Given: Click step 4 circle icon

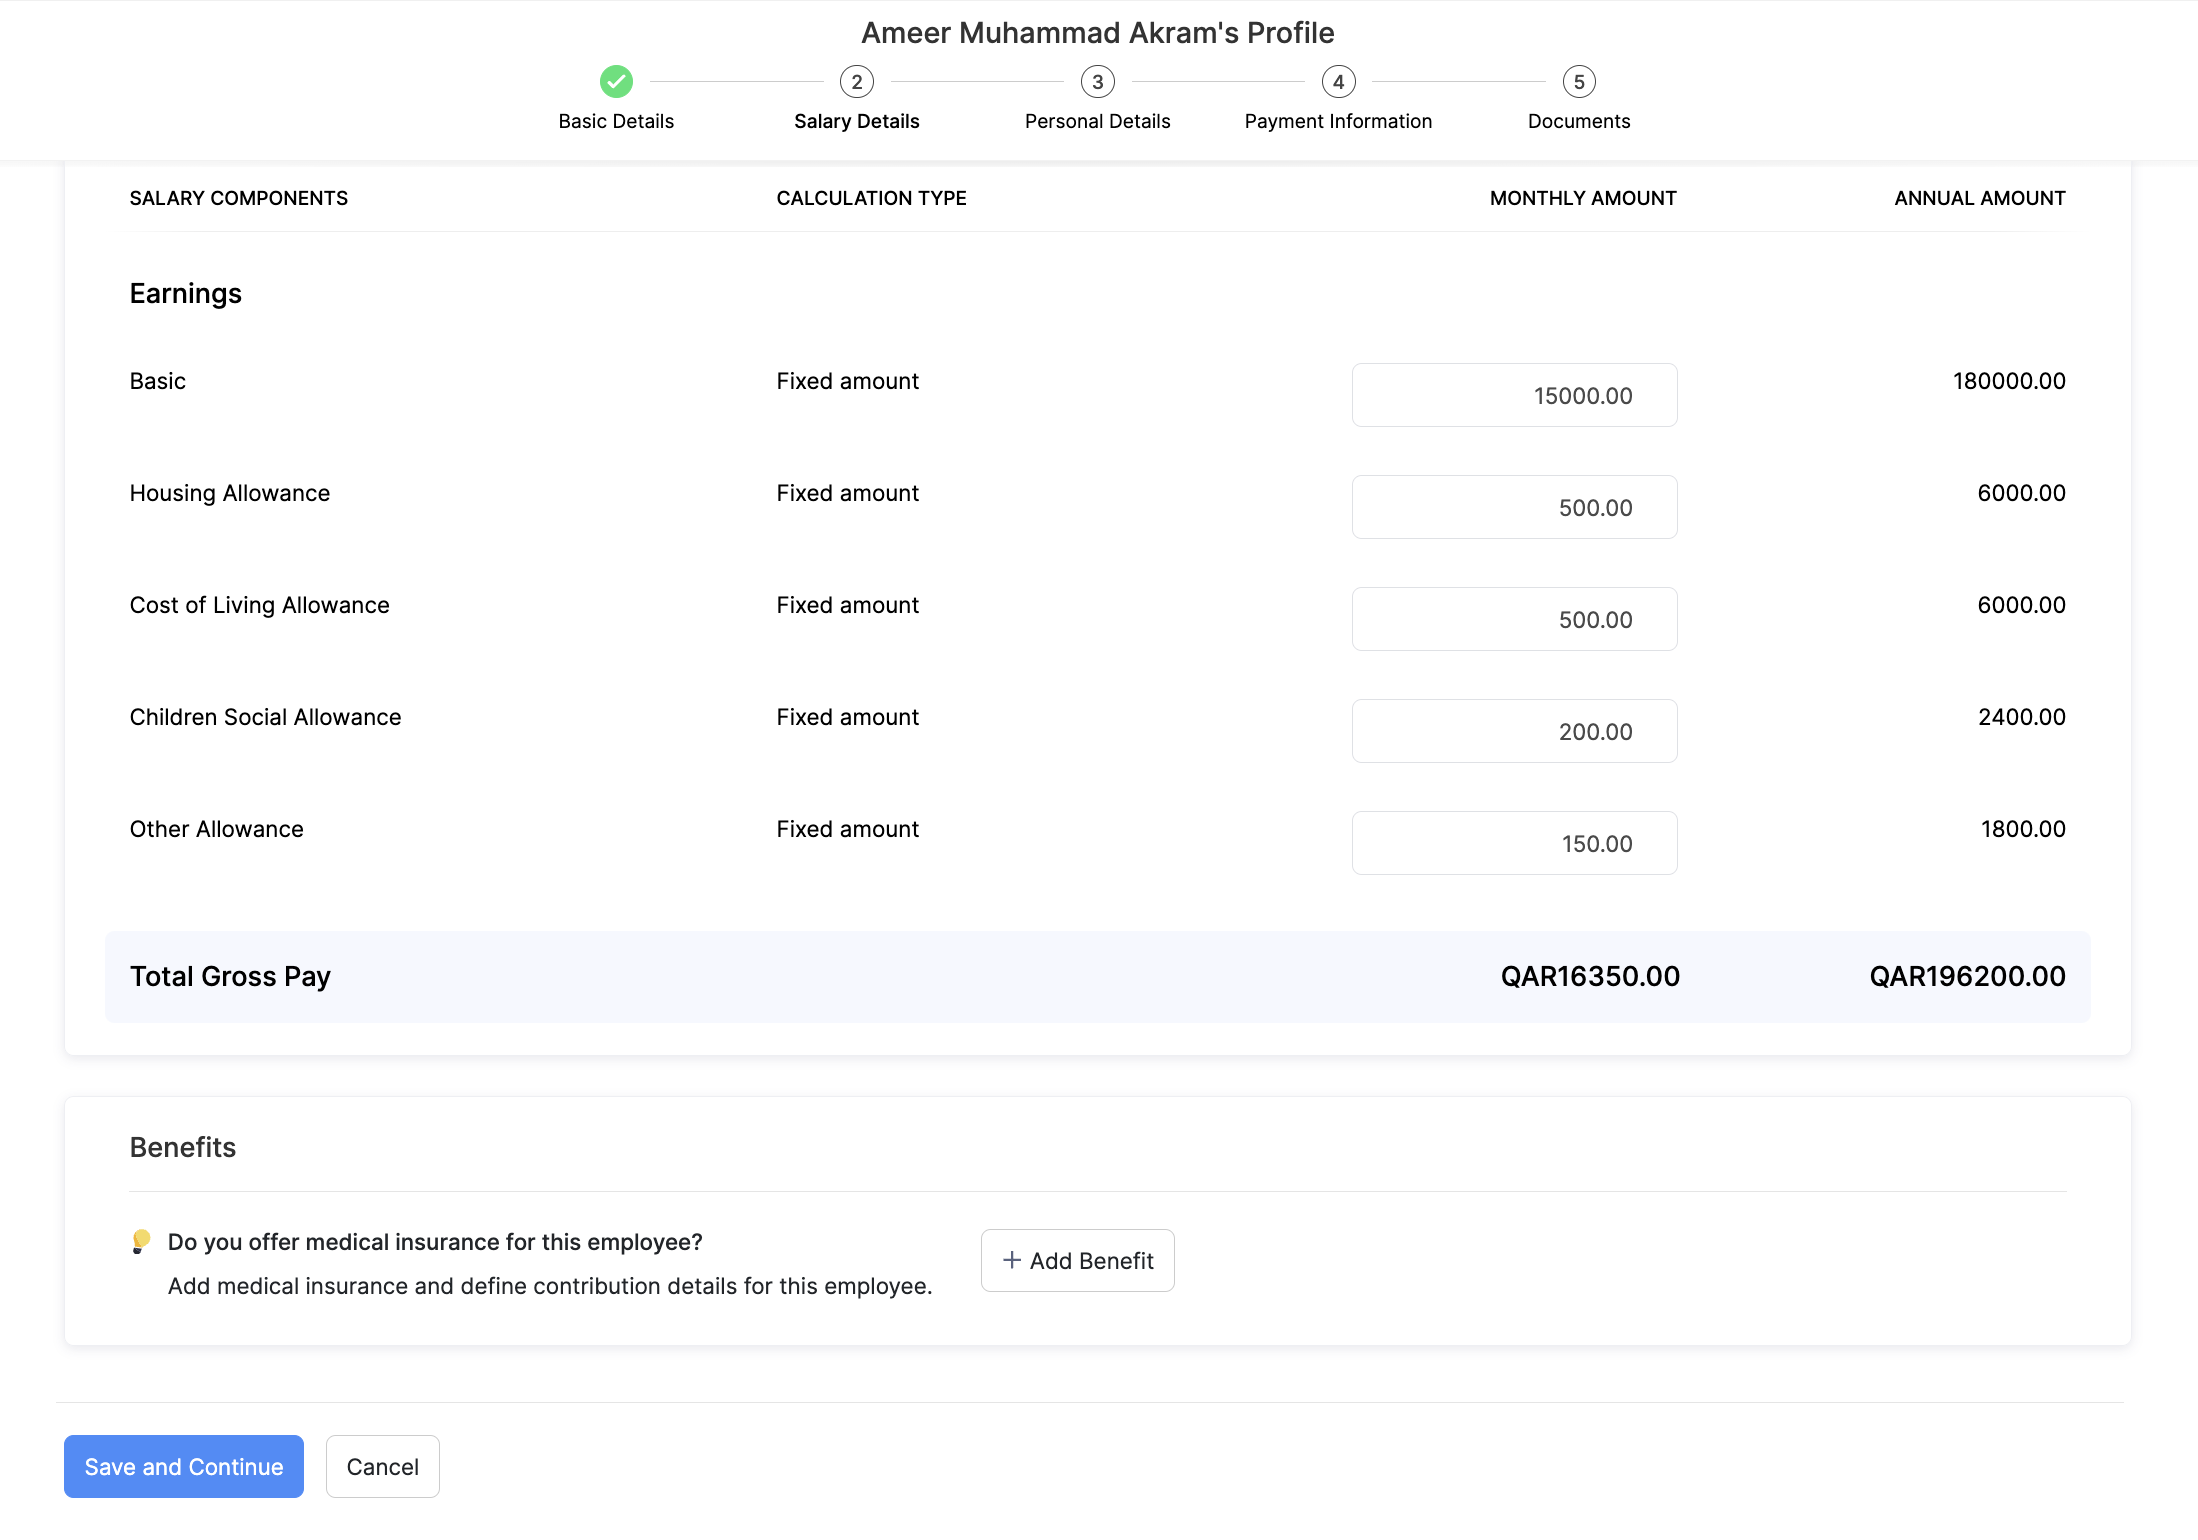Looking at the screenshot, I should point(1338,81).
